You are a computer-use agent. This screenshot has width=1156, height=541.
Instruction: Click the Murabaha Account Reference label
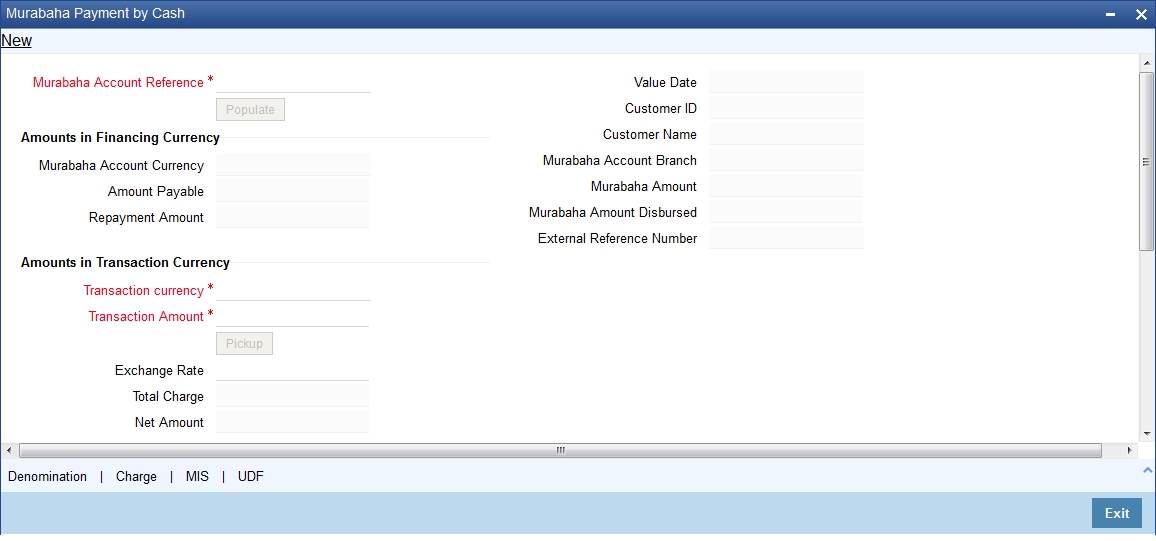[118, 83]
